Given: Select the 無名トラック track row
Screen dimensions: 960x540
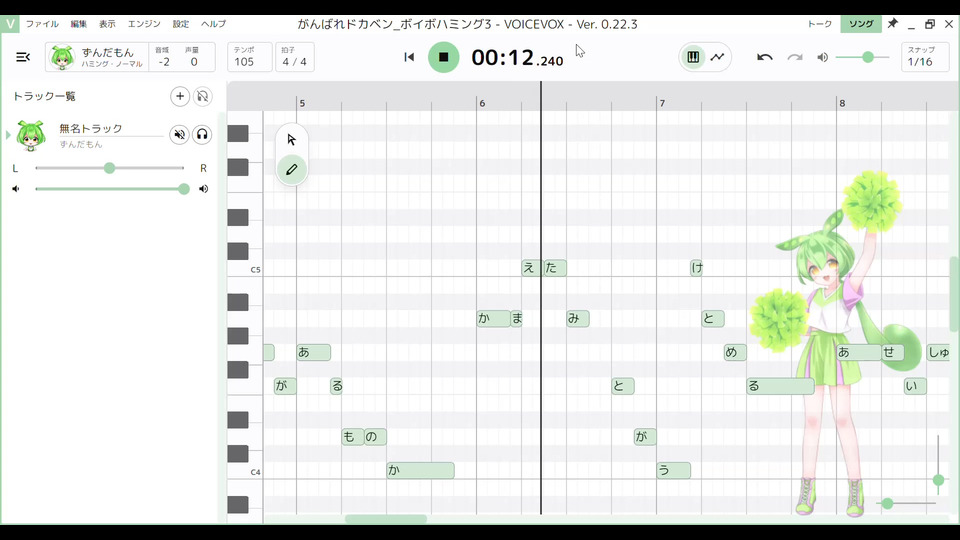Looking at the screenshot, I should click(110, 135).
